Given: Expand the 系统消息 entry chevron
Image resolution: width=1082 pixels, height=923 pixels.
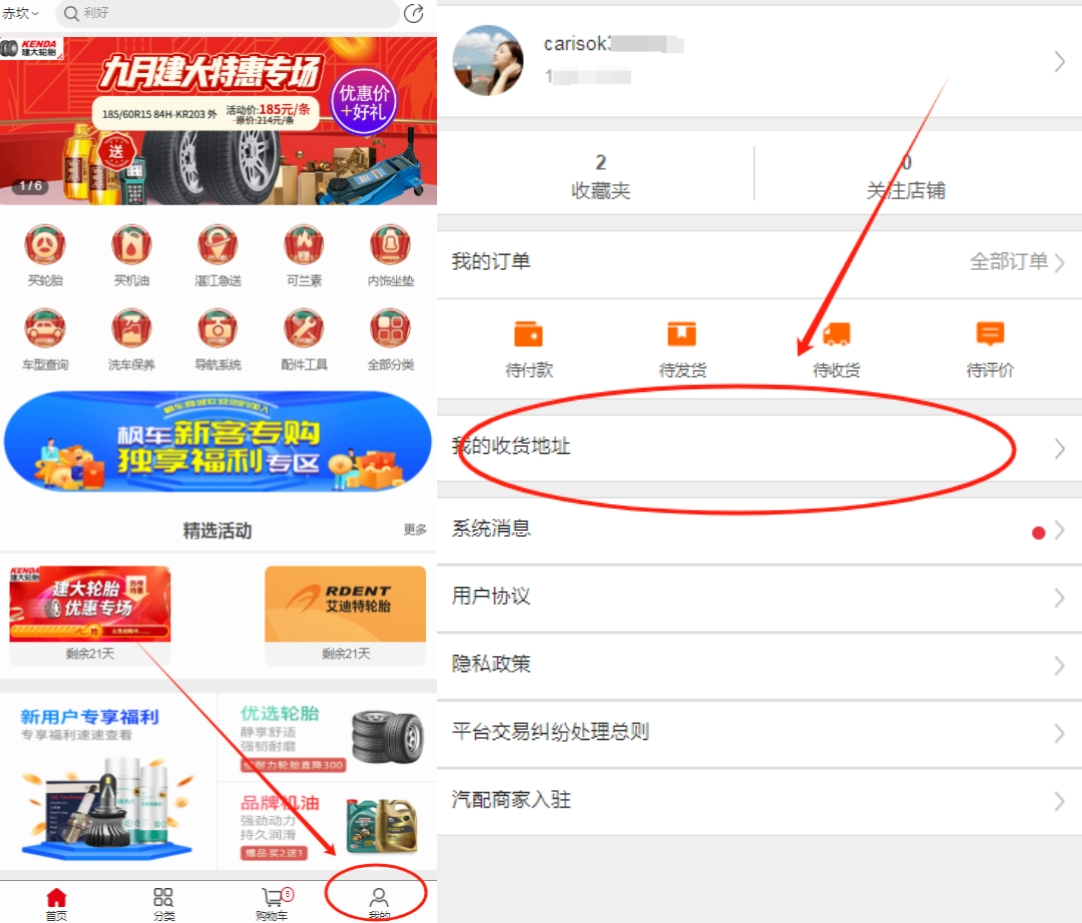Looking at the screenshot, I should [1060, 529].
